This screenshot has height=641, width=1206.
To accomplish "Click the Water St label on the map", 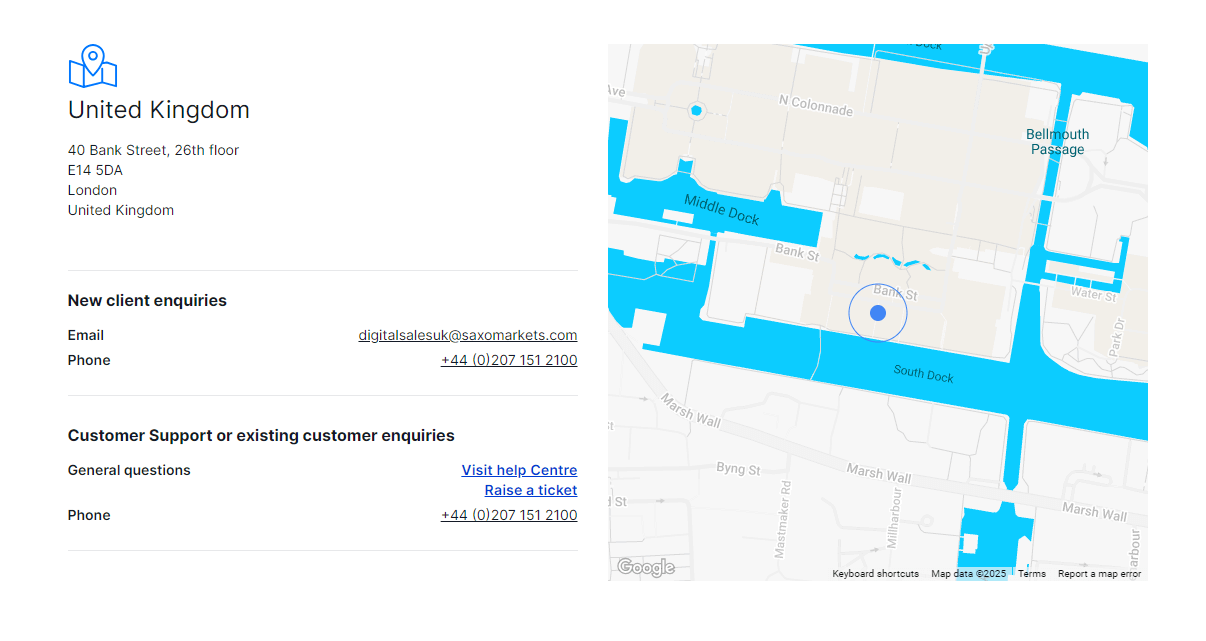I will coord(1093,295).
